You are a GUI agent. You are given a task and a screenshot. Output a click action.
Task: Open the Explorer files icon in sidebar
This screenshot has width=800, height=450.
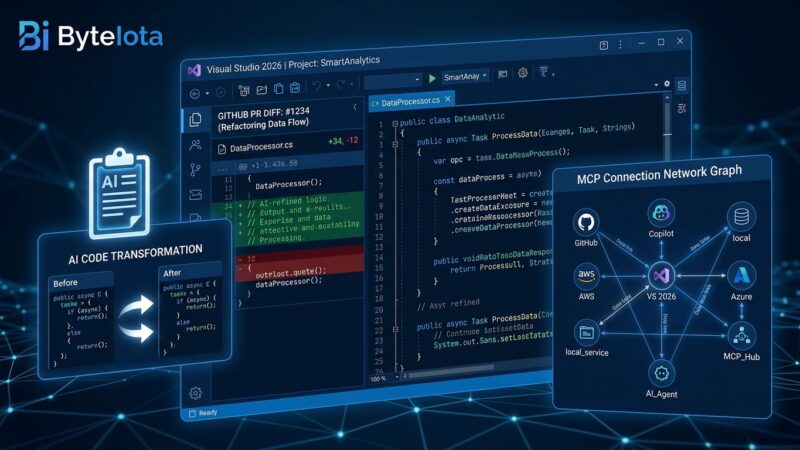point(195,119)
